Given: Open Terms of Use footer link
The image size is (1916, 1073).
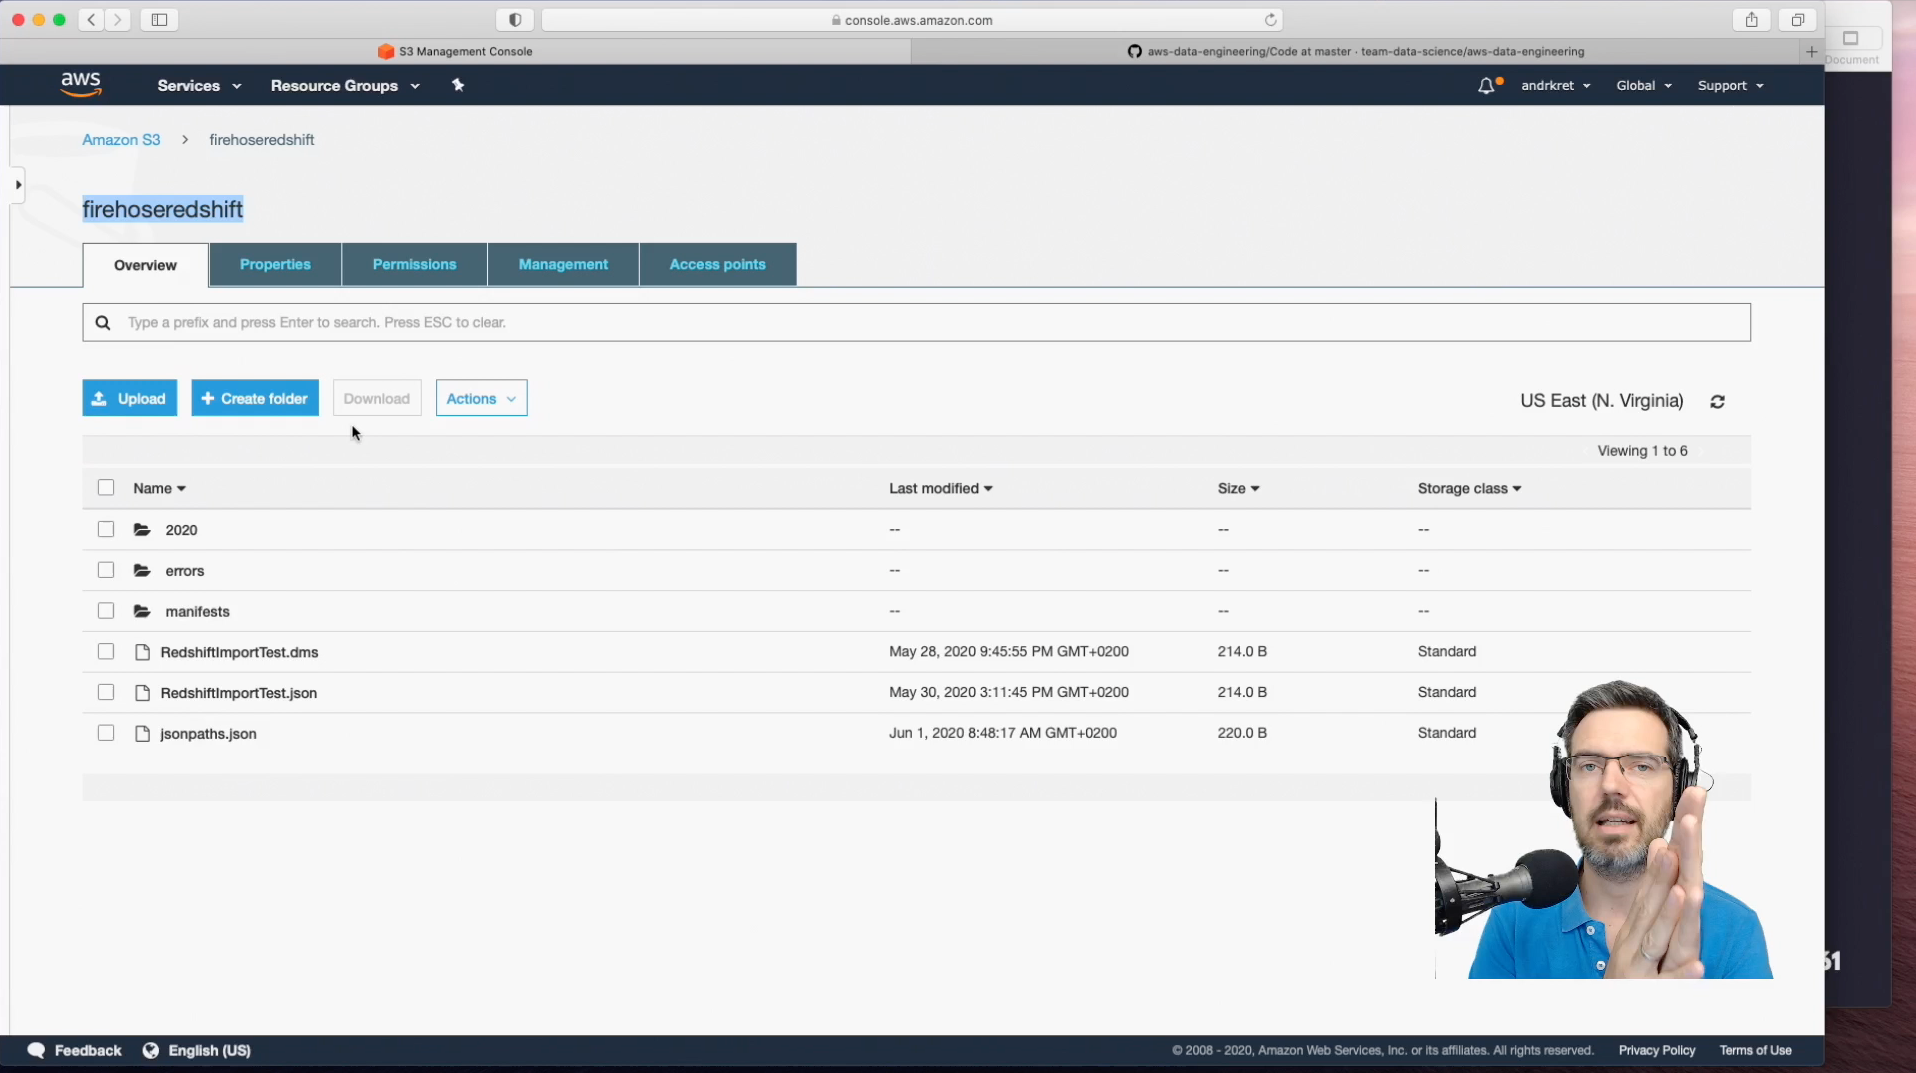Looking at the screenshot, I should [x=1755, y=1050].
